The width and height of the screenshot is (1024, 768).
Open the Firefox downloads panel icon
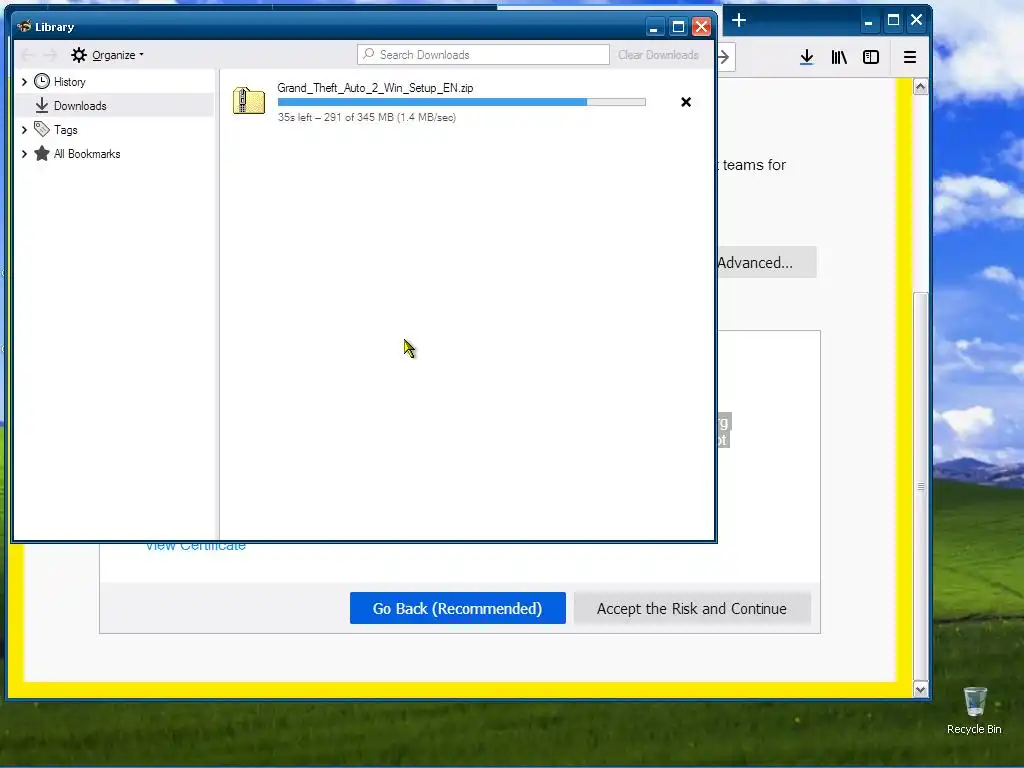coord(807,57)
